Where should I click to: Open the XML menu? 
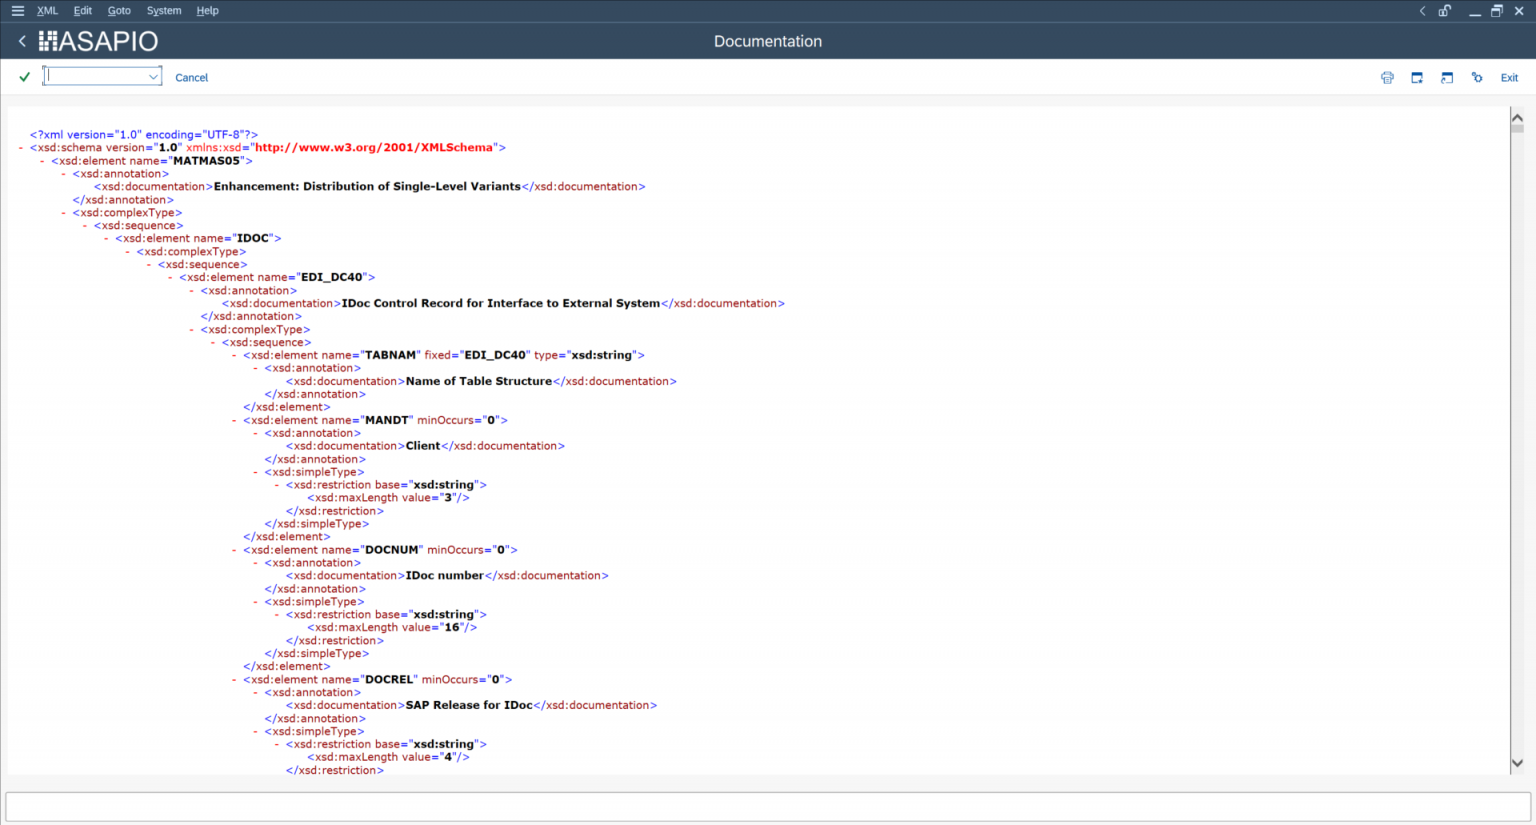[x=47, y=11]
